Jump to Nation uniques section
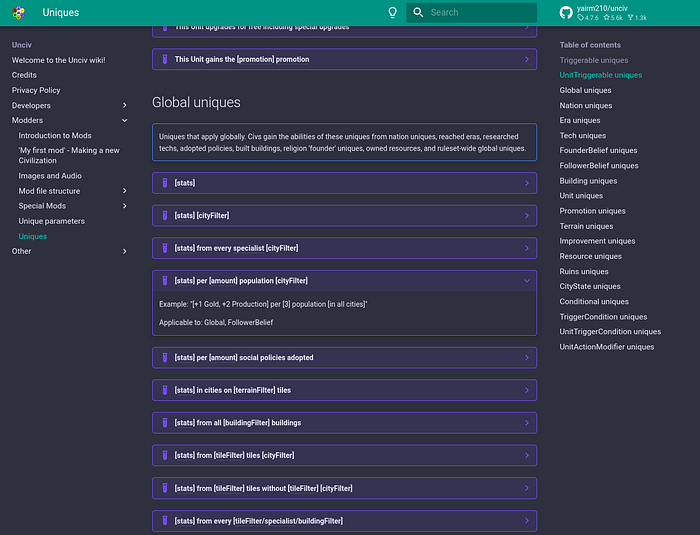 pos(586,105)
